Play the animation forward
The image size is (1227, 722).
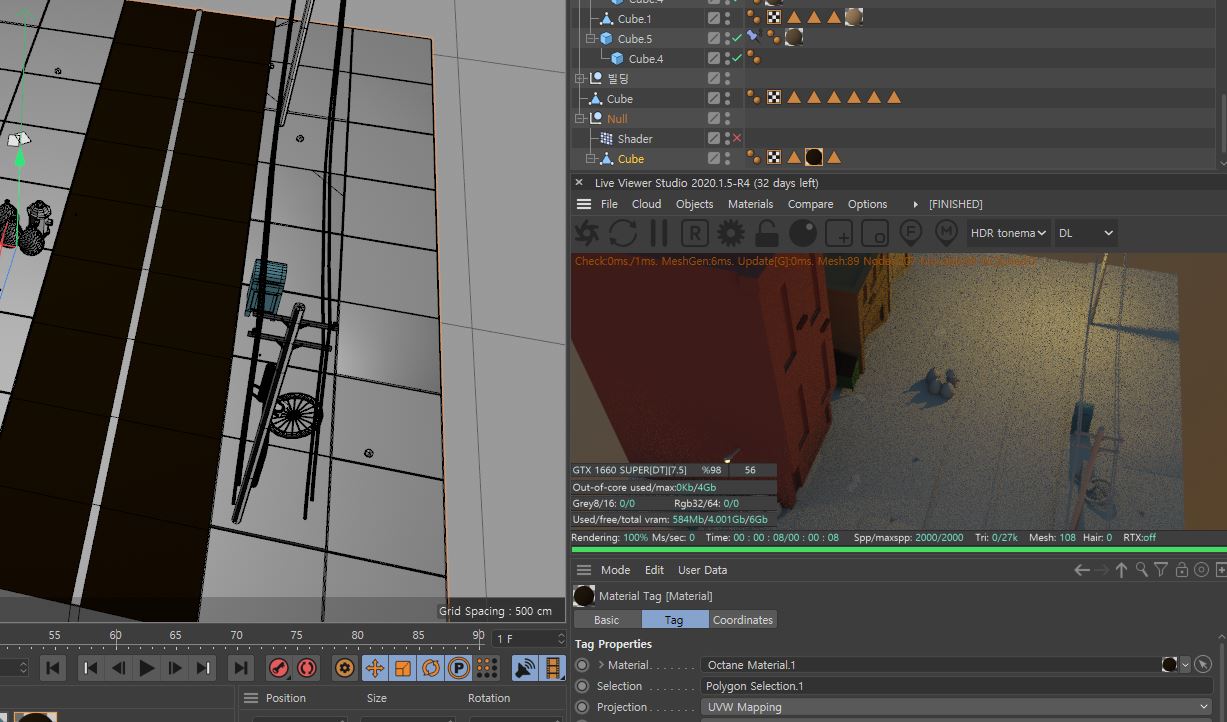(147, 668)
